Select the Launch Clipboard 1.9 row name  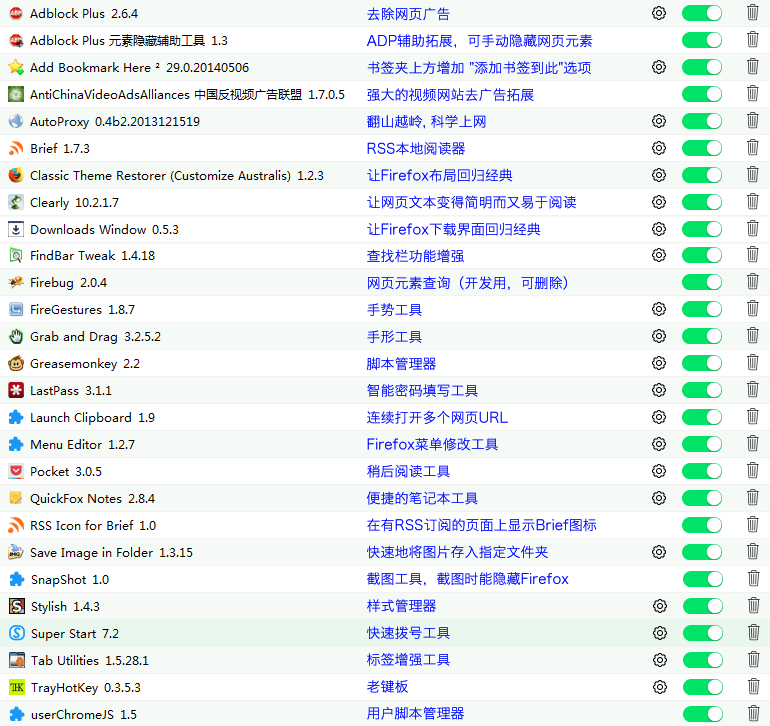coord(92,418)
